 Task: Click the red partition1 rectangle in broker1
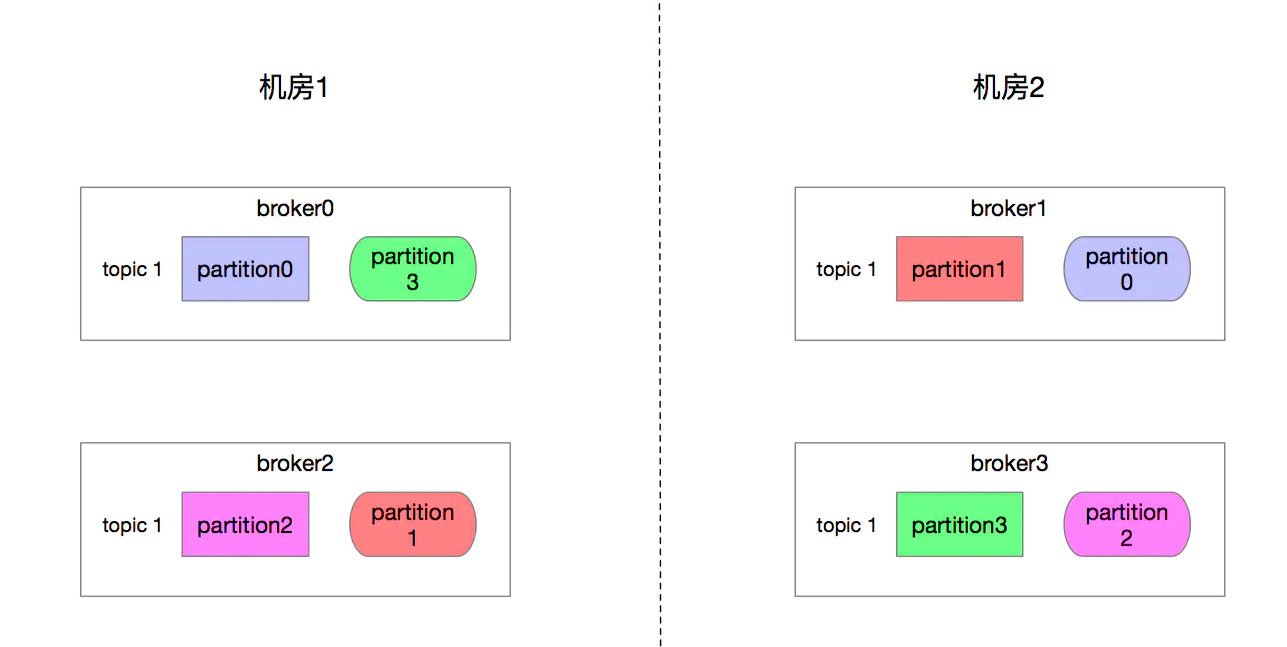tap(959, 269)
